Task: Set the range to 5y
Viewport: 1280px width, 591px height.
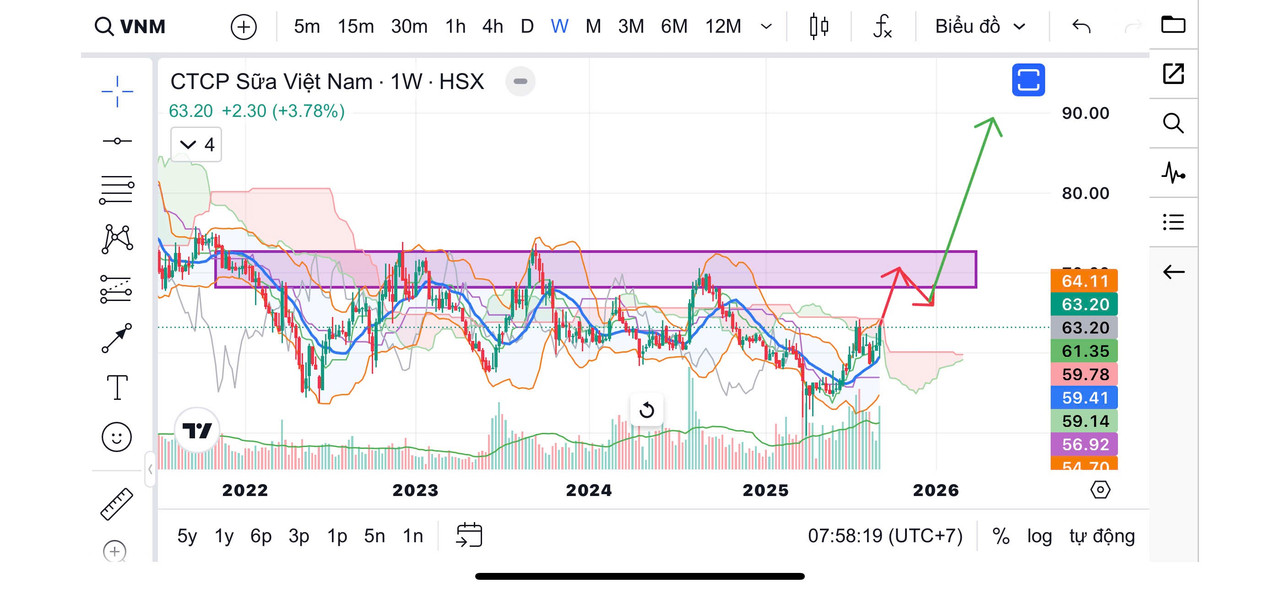Action: [x=187, y=536]
